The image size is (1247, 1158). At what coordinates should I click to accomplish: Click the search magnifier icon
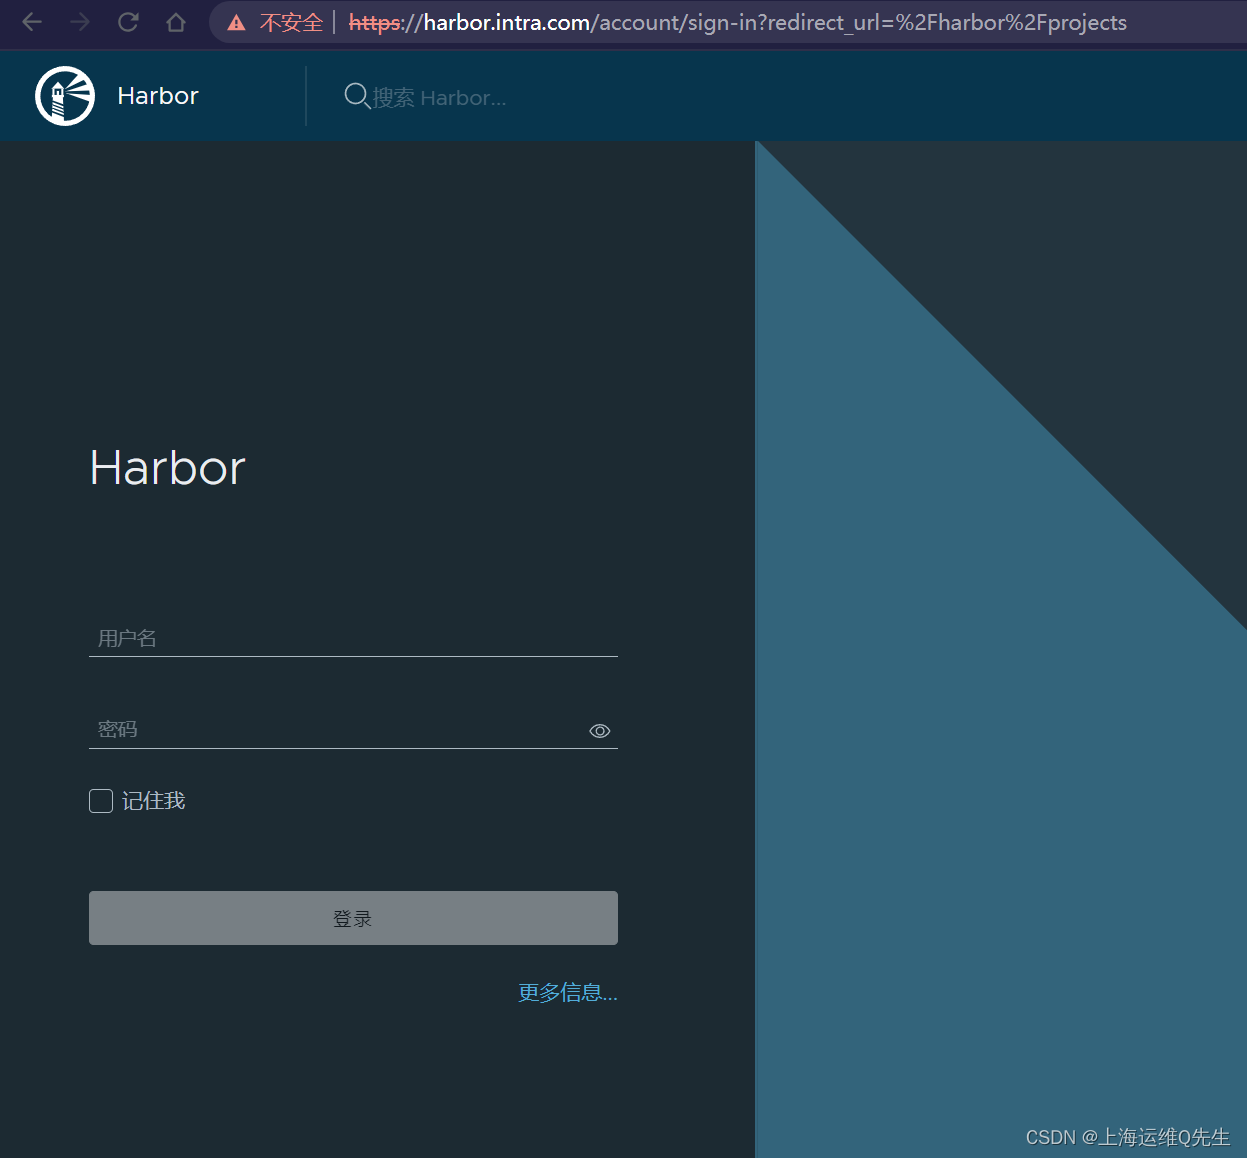tap(357, 96)
